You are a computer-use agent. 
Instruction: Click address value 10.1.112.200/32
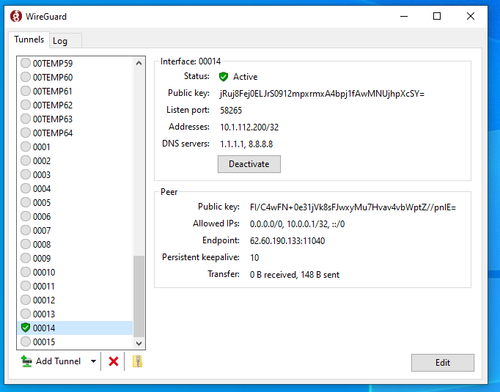(249, 127)
